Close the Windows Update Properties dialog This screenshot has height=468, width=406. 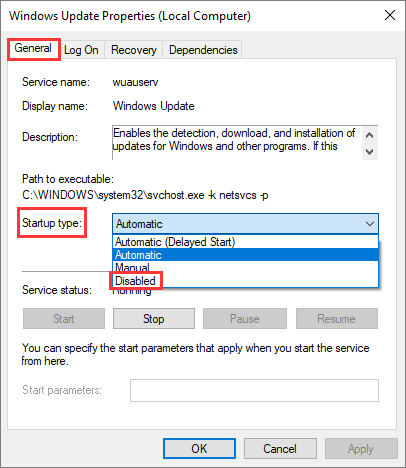pos(390,15)
